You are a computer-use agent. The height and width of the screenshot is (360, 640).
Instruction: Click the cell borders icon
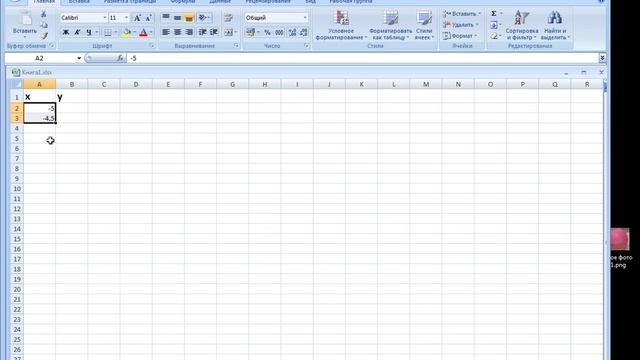click(x=107, y=32)
